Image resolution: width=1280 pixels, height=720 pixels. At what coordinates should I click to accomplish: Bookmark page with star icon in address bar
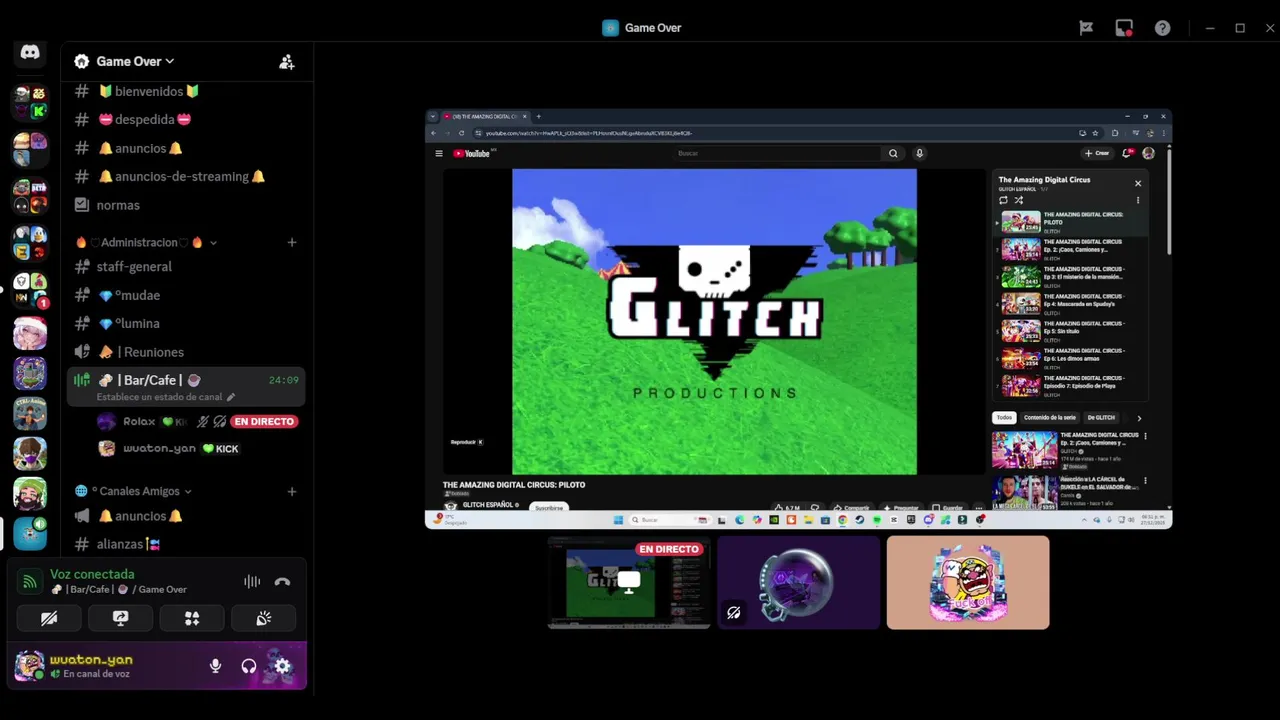point(1095,133)
